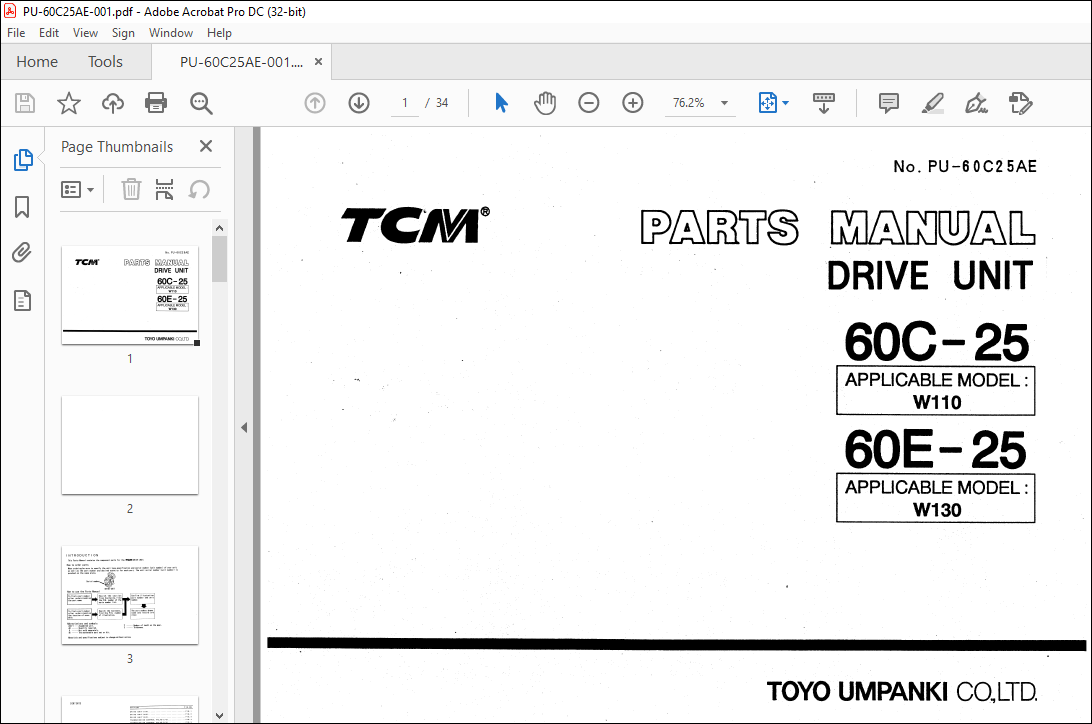
Task: Open the Fill and Sign pen tool
Action: (976, 103)
